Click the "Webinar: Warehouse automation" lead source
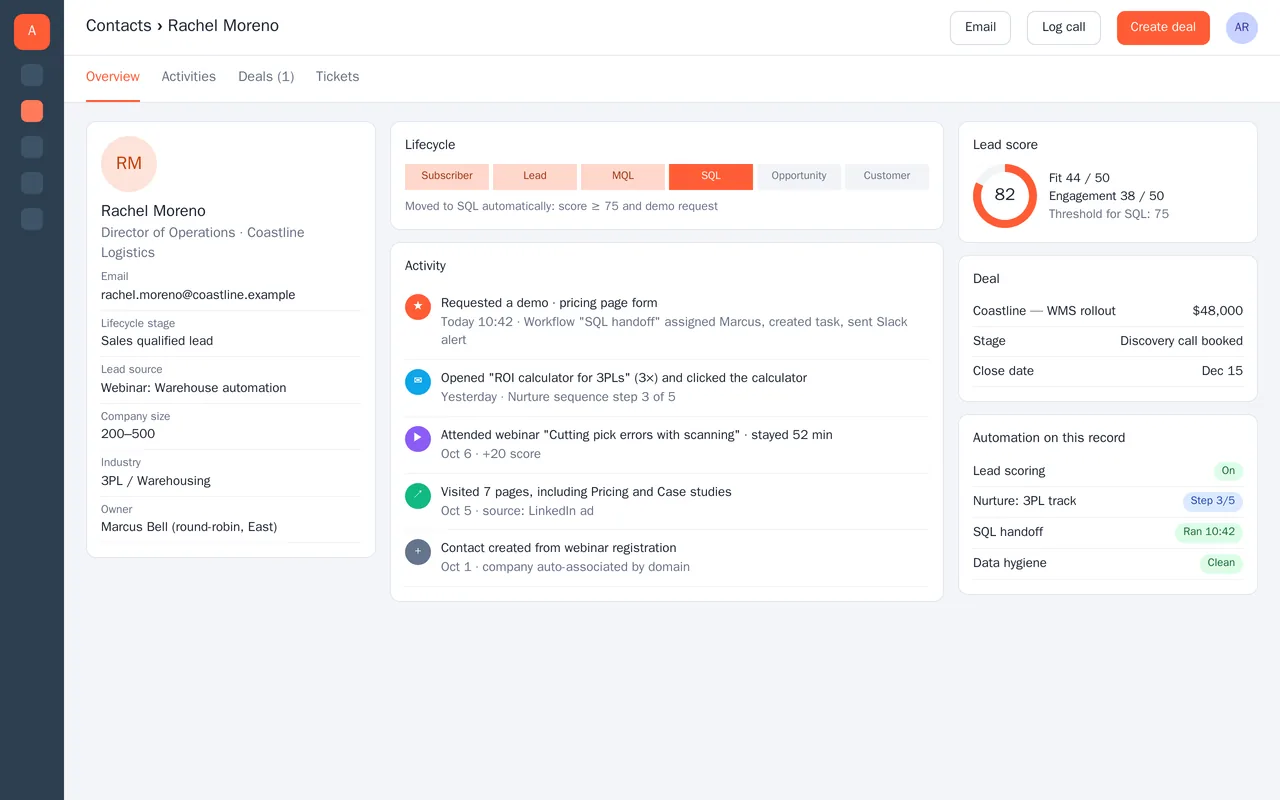The width and height of the screenshot is (1280, 800). (194, 388)
